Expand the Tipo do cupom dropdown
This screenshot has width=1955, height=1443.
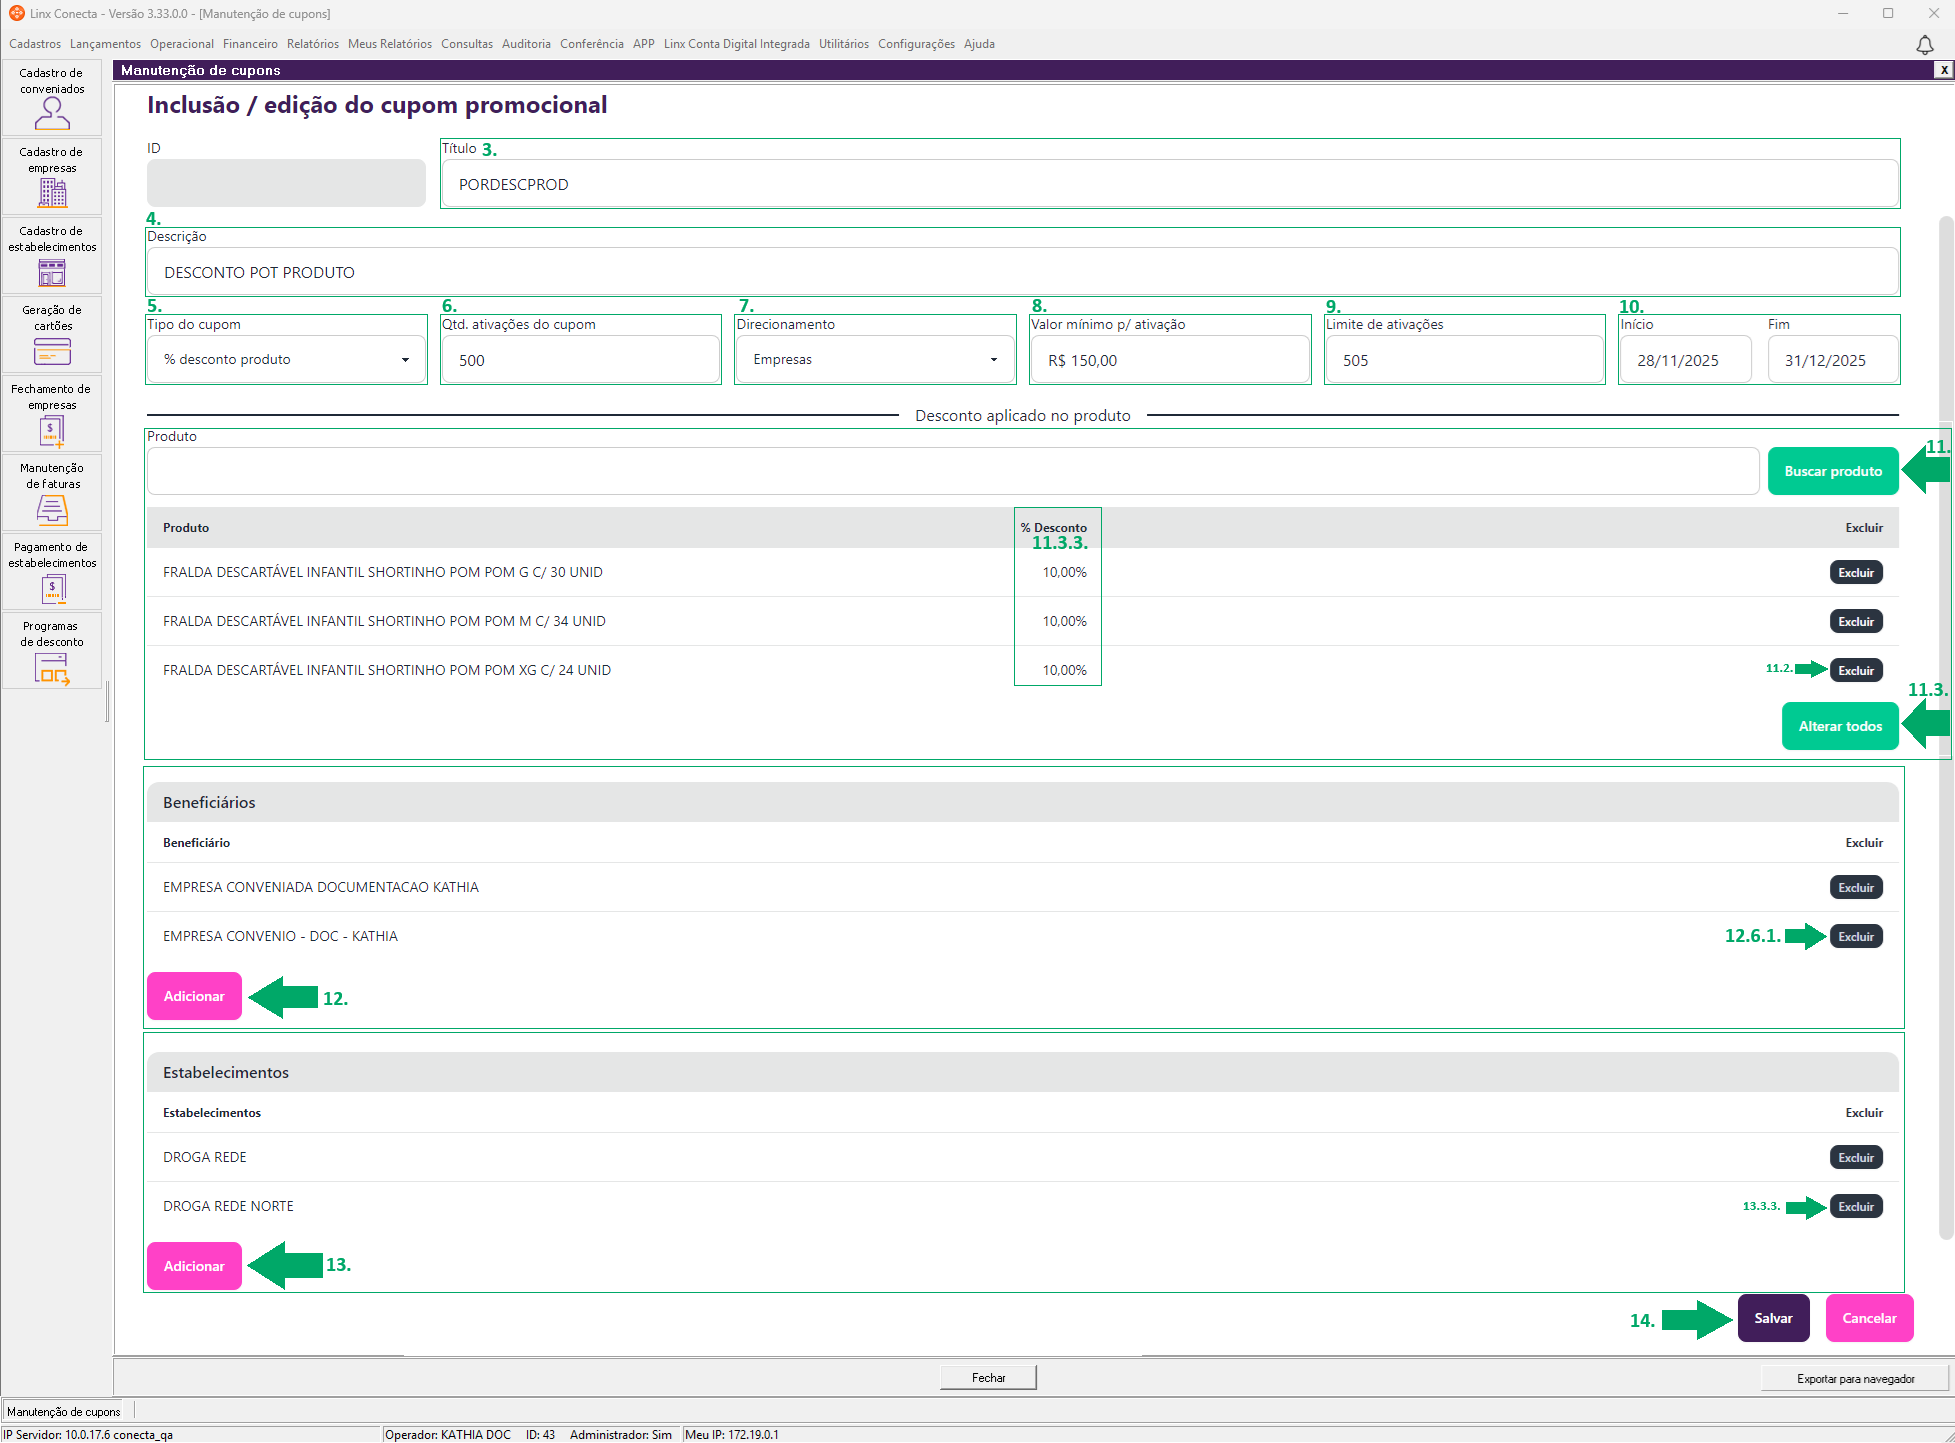(x=405, y=360)
